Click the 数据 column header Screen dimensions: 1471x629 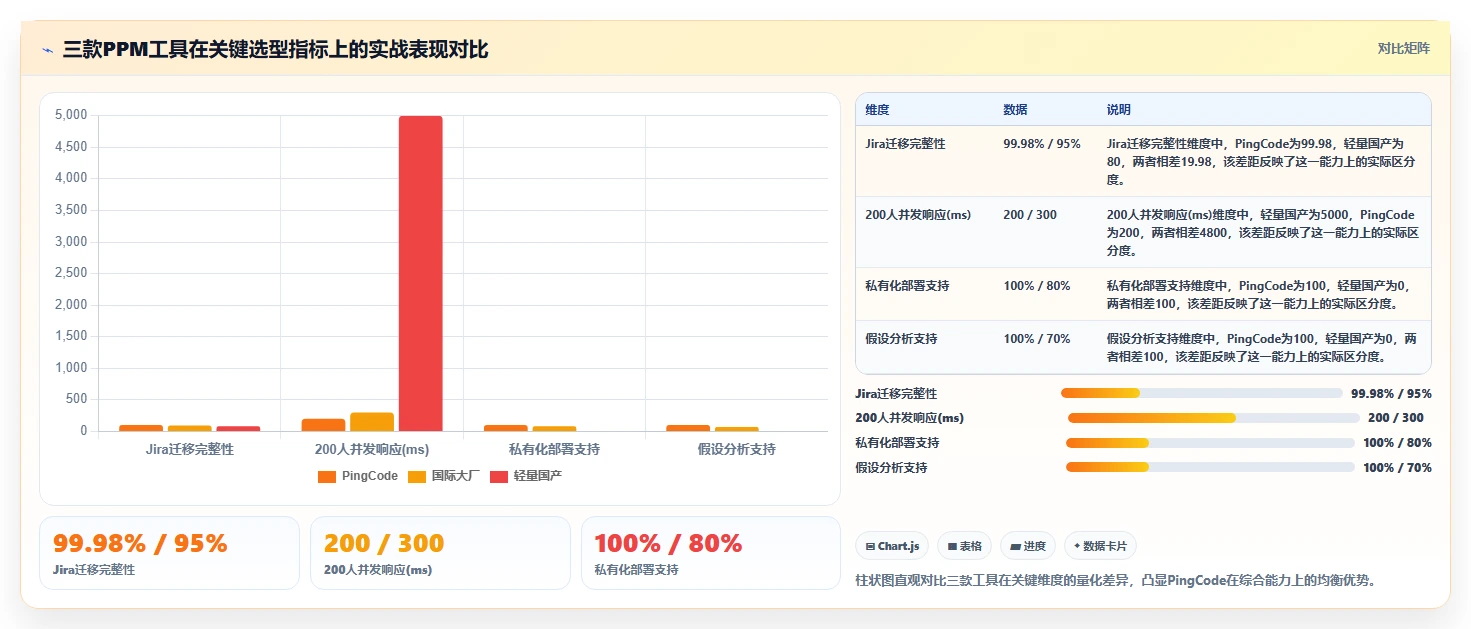click(1015, 110)
